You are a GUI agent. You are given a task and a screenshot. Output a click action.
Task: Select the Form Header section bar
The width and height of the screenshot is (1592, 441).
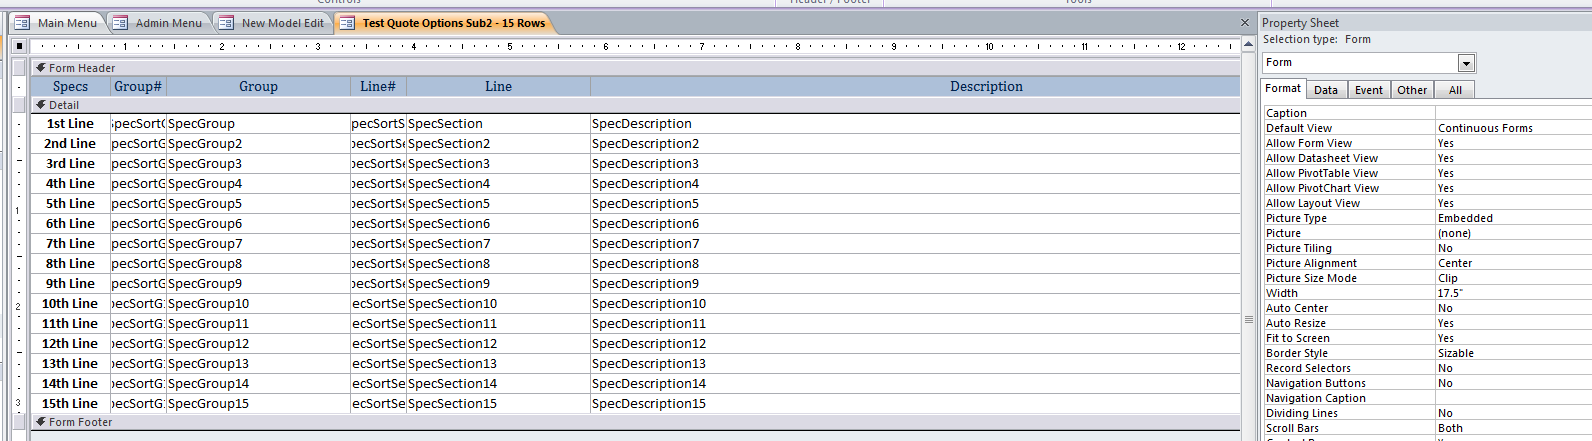point(636,68)
